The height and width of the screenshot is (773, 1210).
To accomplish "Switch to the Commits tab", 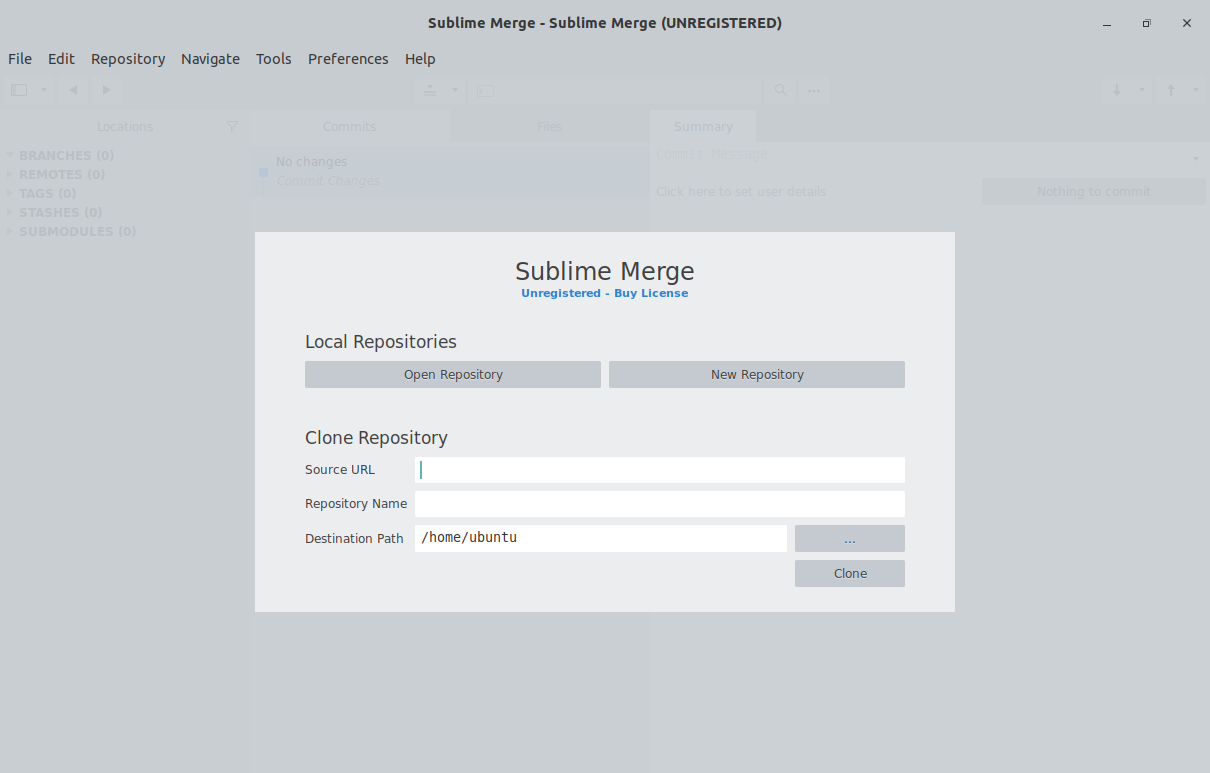I will point(349,127).
